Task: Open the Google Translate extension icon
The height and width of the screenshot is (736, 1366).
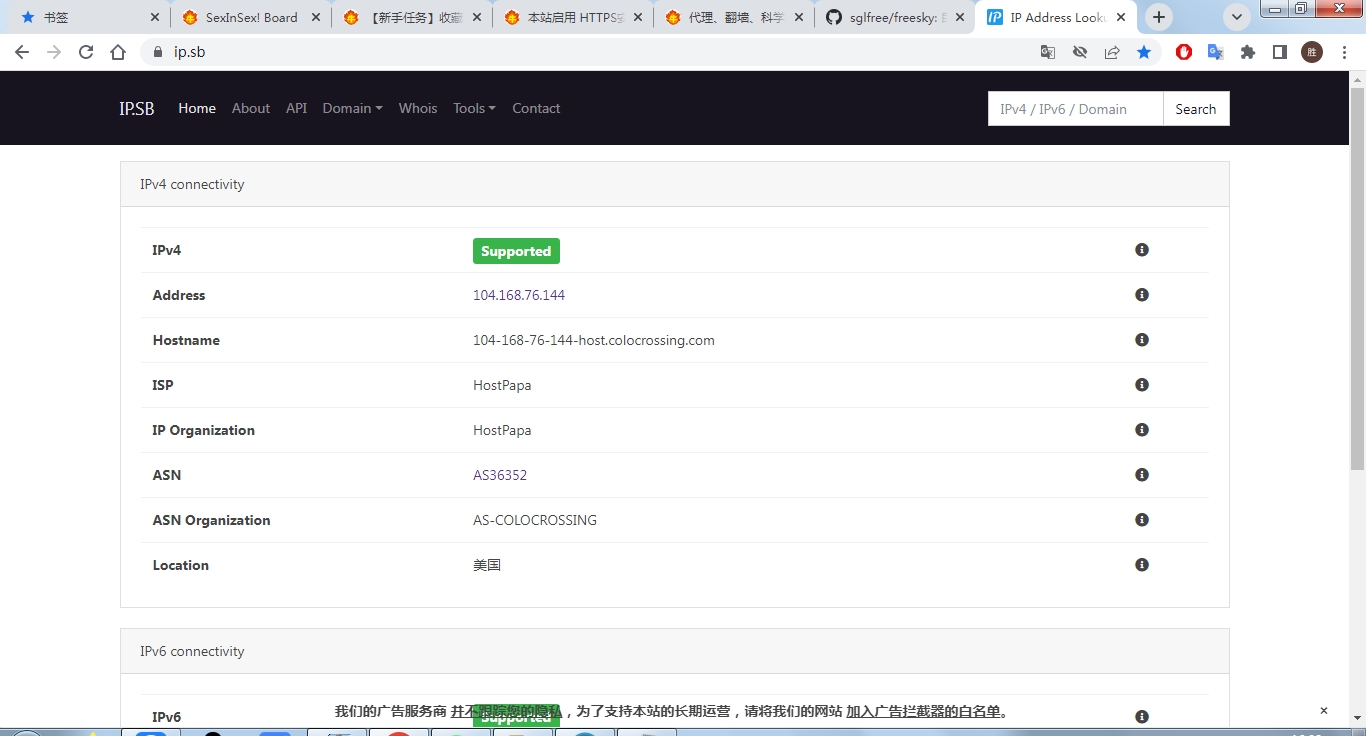Action: point(1216,52)
